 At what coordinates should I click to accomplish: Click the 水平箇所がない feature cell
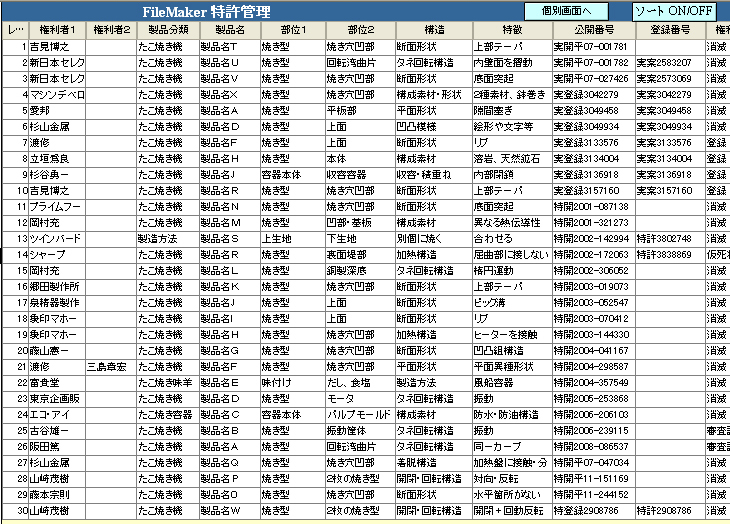(x=513, y=495)
